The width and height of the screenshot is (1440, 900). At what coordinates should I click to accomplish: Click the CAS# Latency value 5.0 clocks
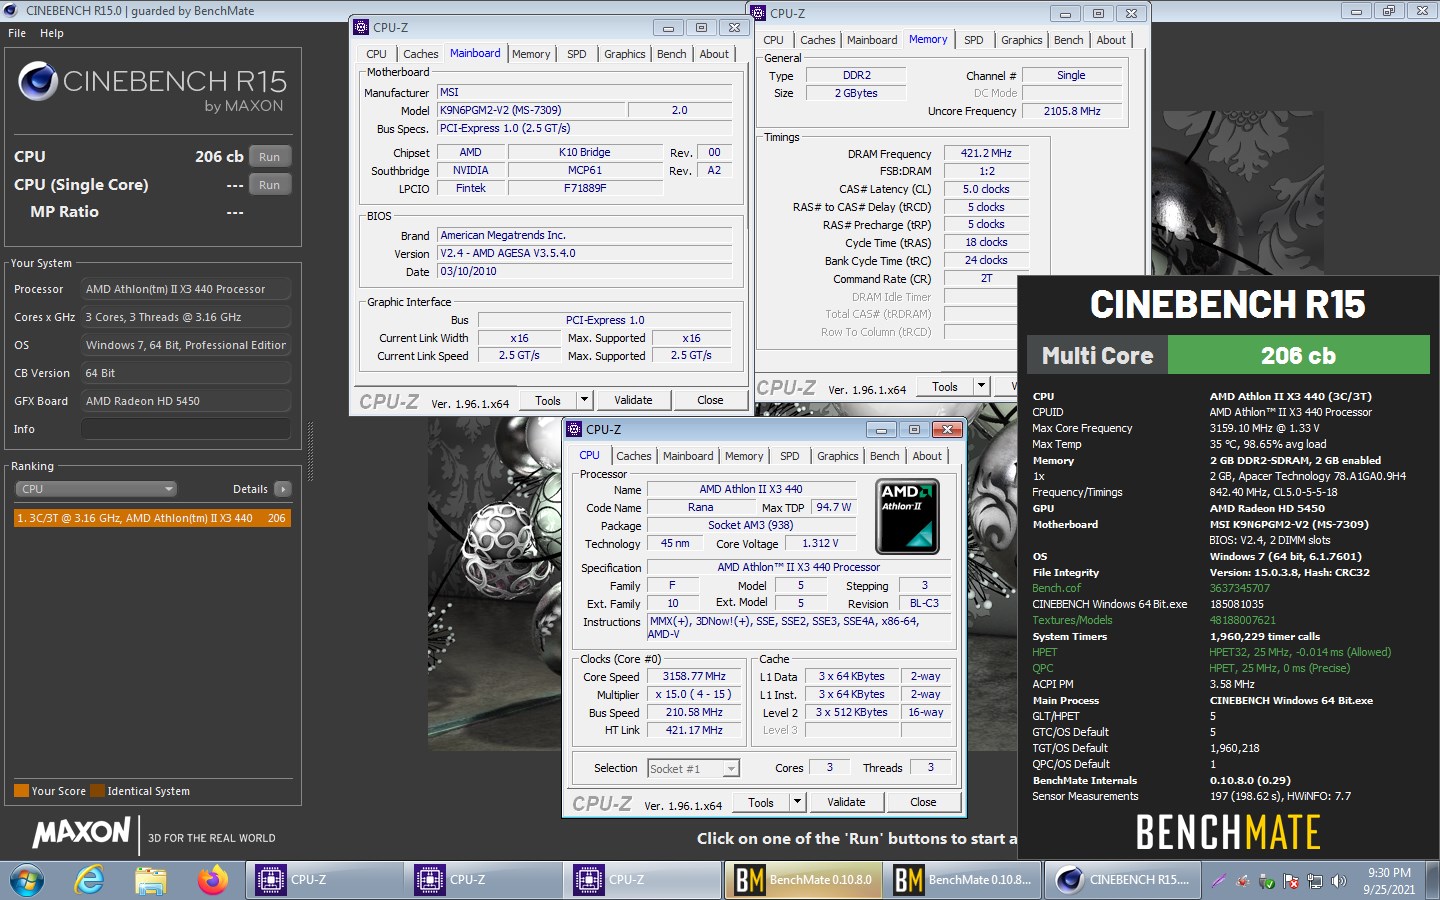(x=986, y=189)
